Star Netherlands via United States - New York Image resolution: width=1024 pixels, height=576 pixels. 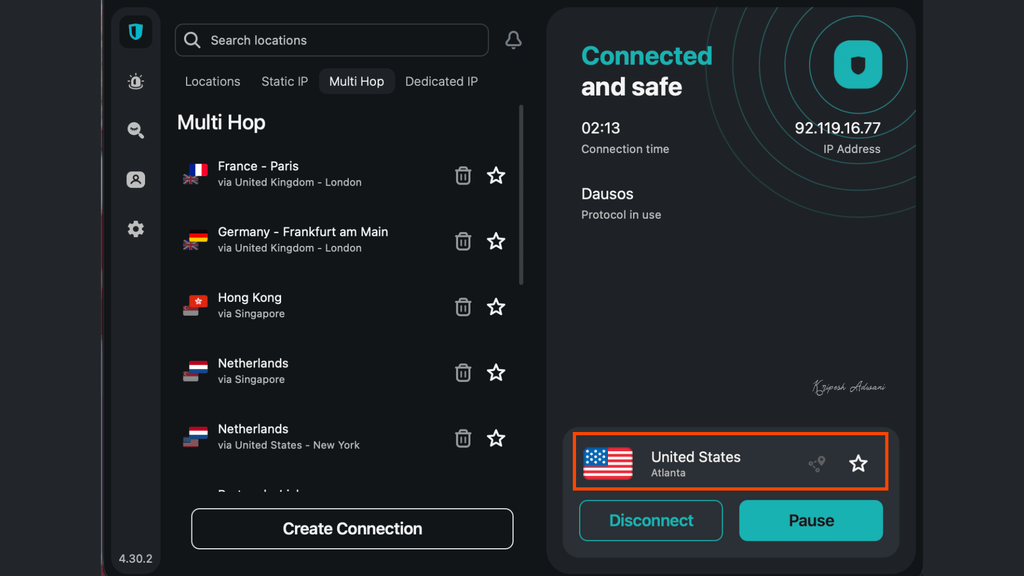click(496, 438)
